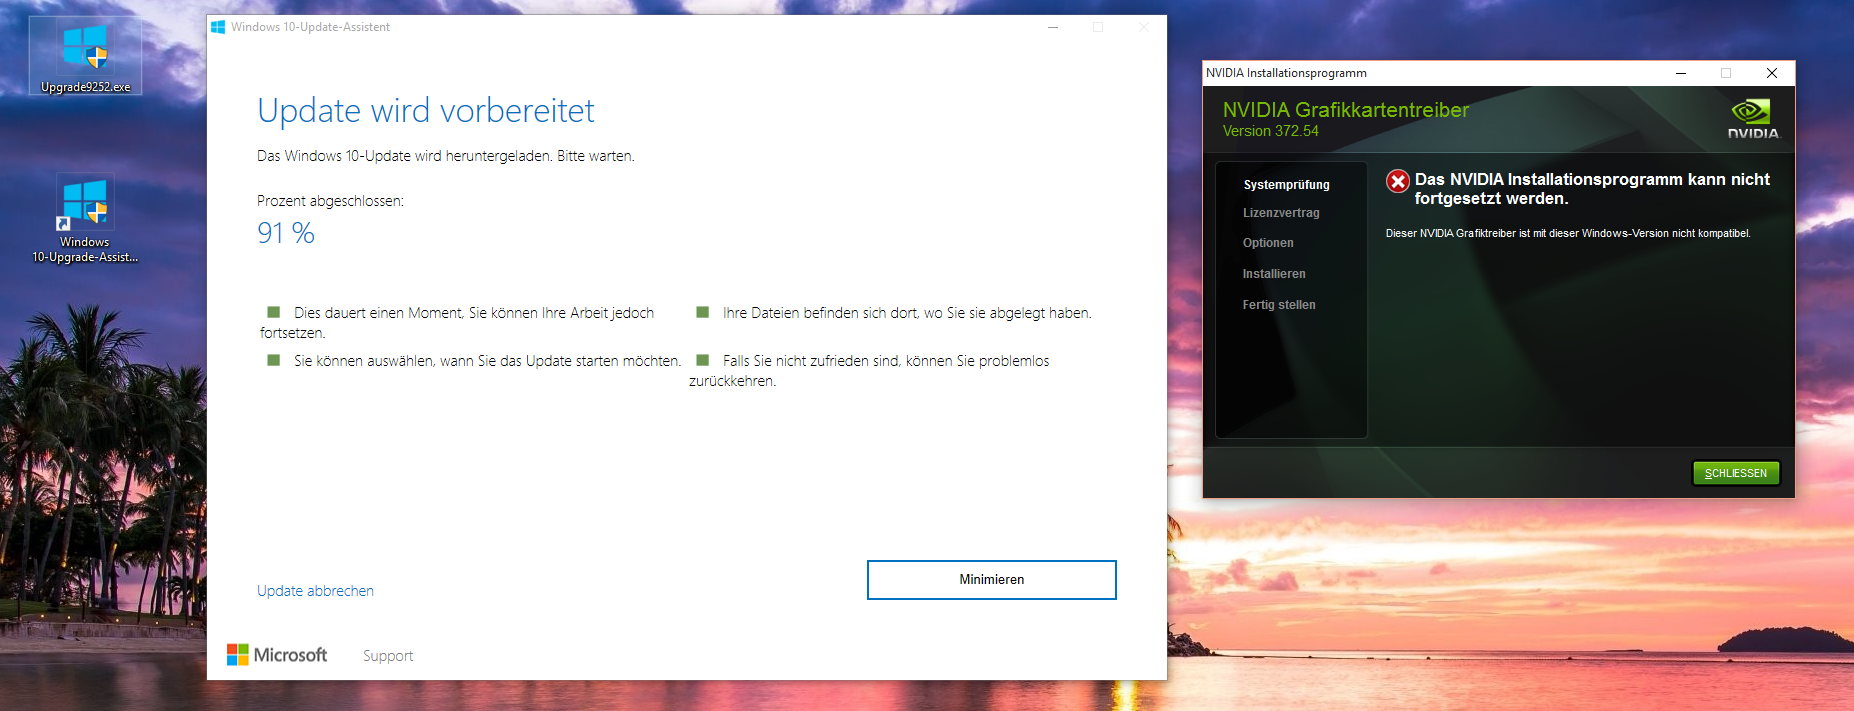Click 'NVIDIA Installationsprogramm' window title text

pyautogui.click(x=1286, y=73)
